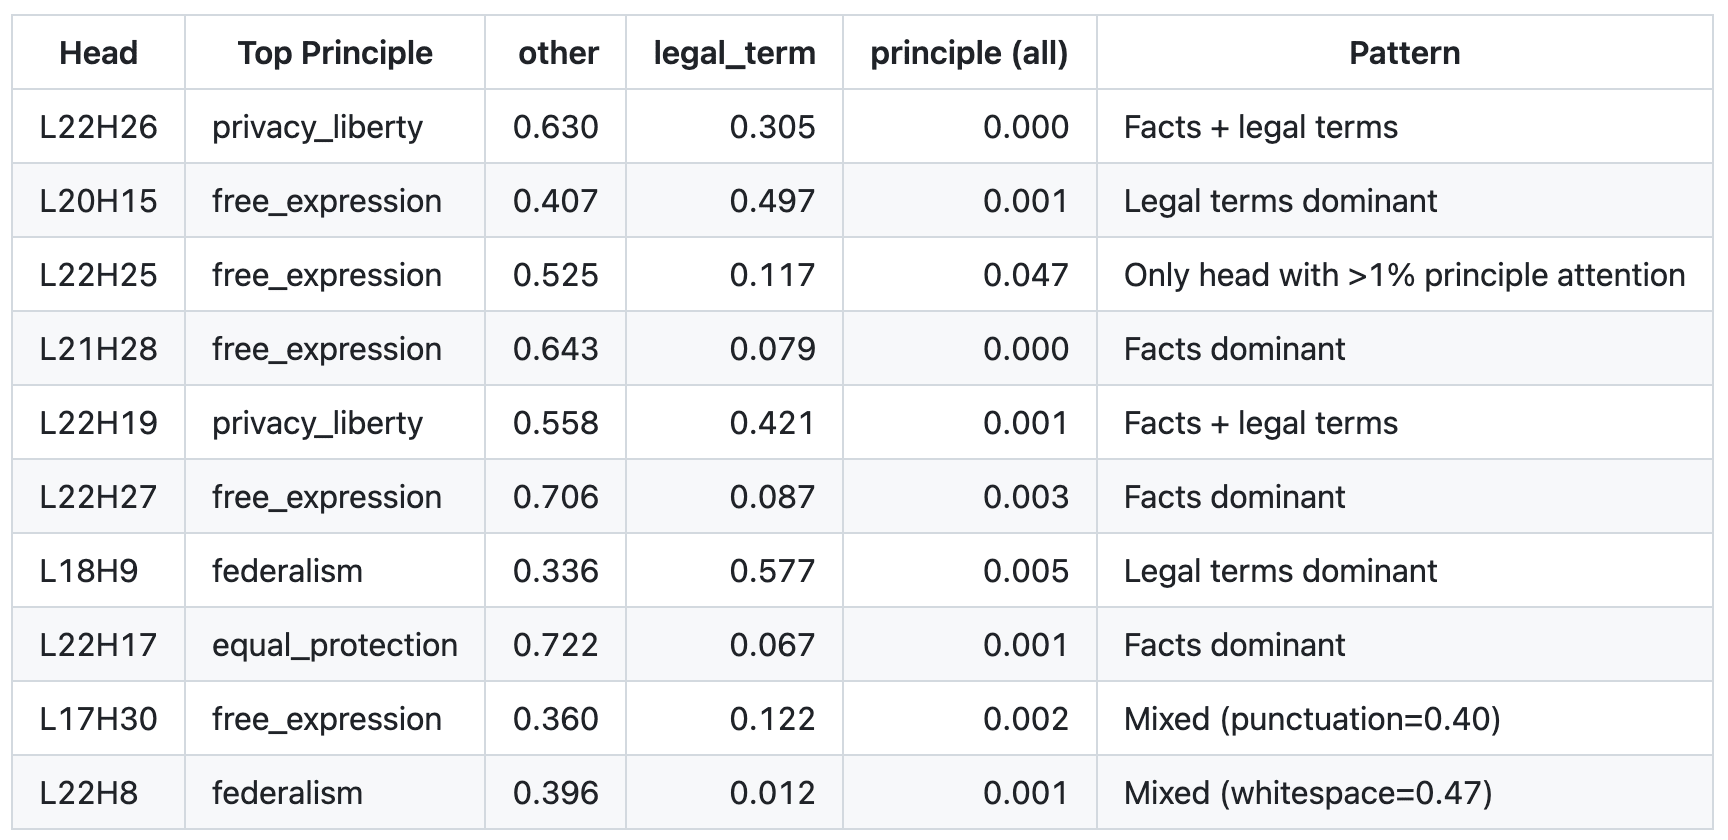Click the L22H25 head cell
Screen dimensions: 1728x840
coord(98,275)
